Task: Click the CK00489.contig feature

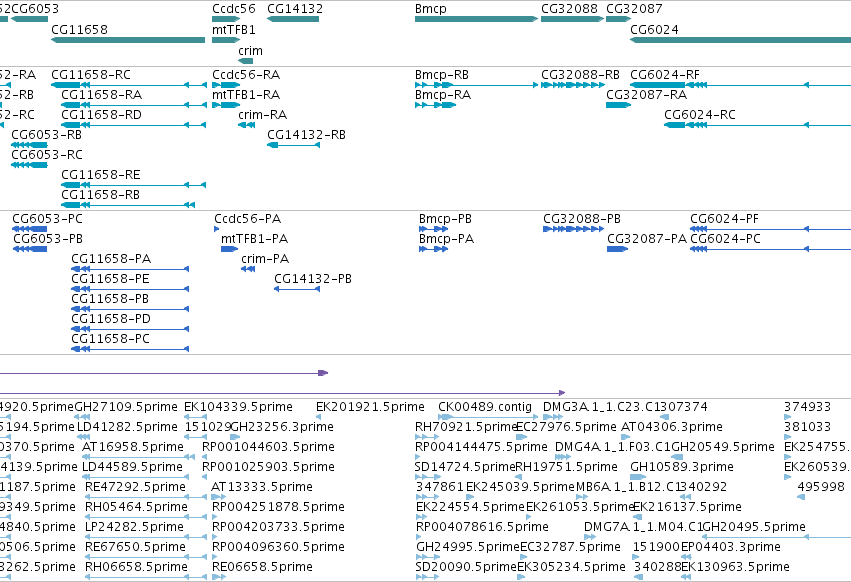Action: [488, 416]
